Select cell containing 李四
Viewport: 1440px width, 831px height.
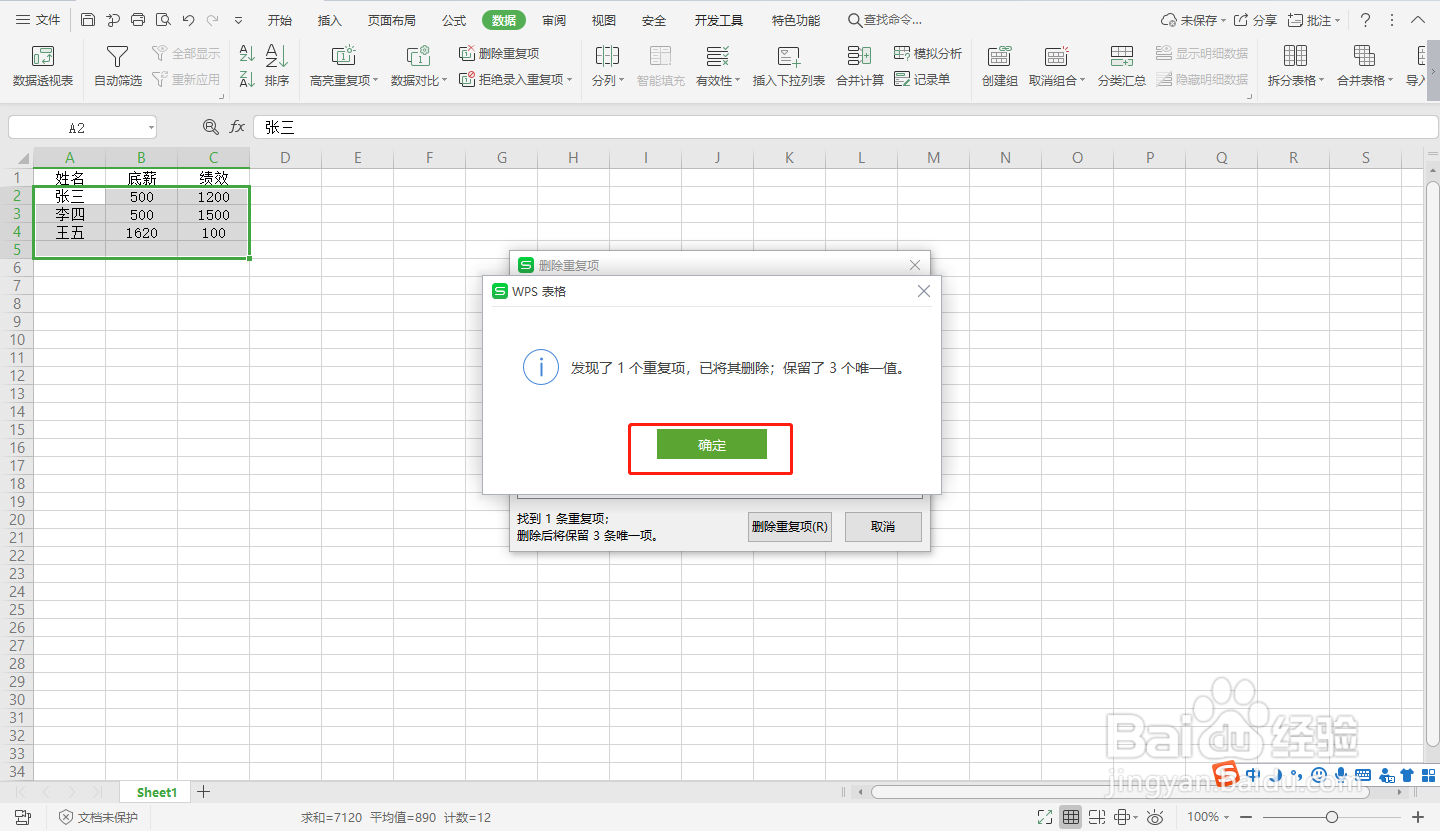tap(70, 215)
